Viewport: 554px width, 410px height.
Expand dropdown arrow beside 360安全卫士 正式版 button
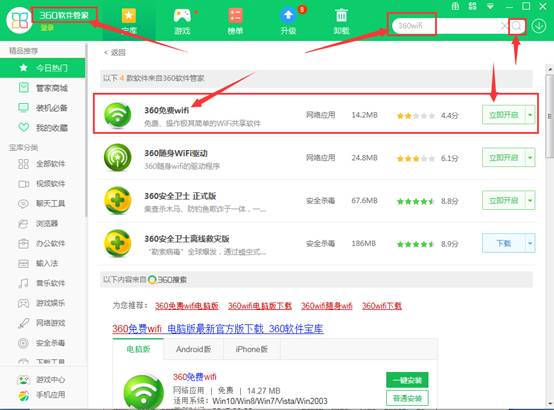click(x=530, y=200)
